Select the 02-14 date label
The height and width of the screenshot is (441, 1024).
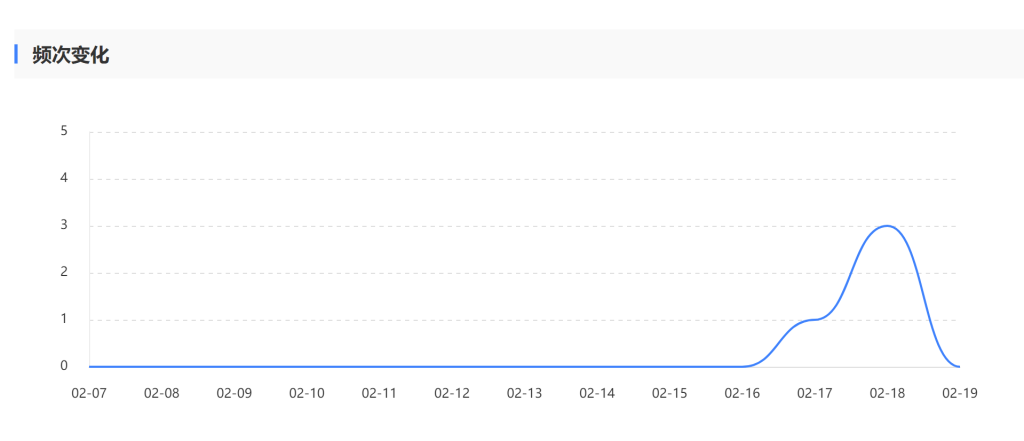point(597,394)
